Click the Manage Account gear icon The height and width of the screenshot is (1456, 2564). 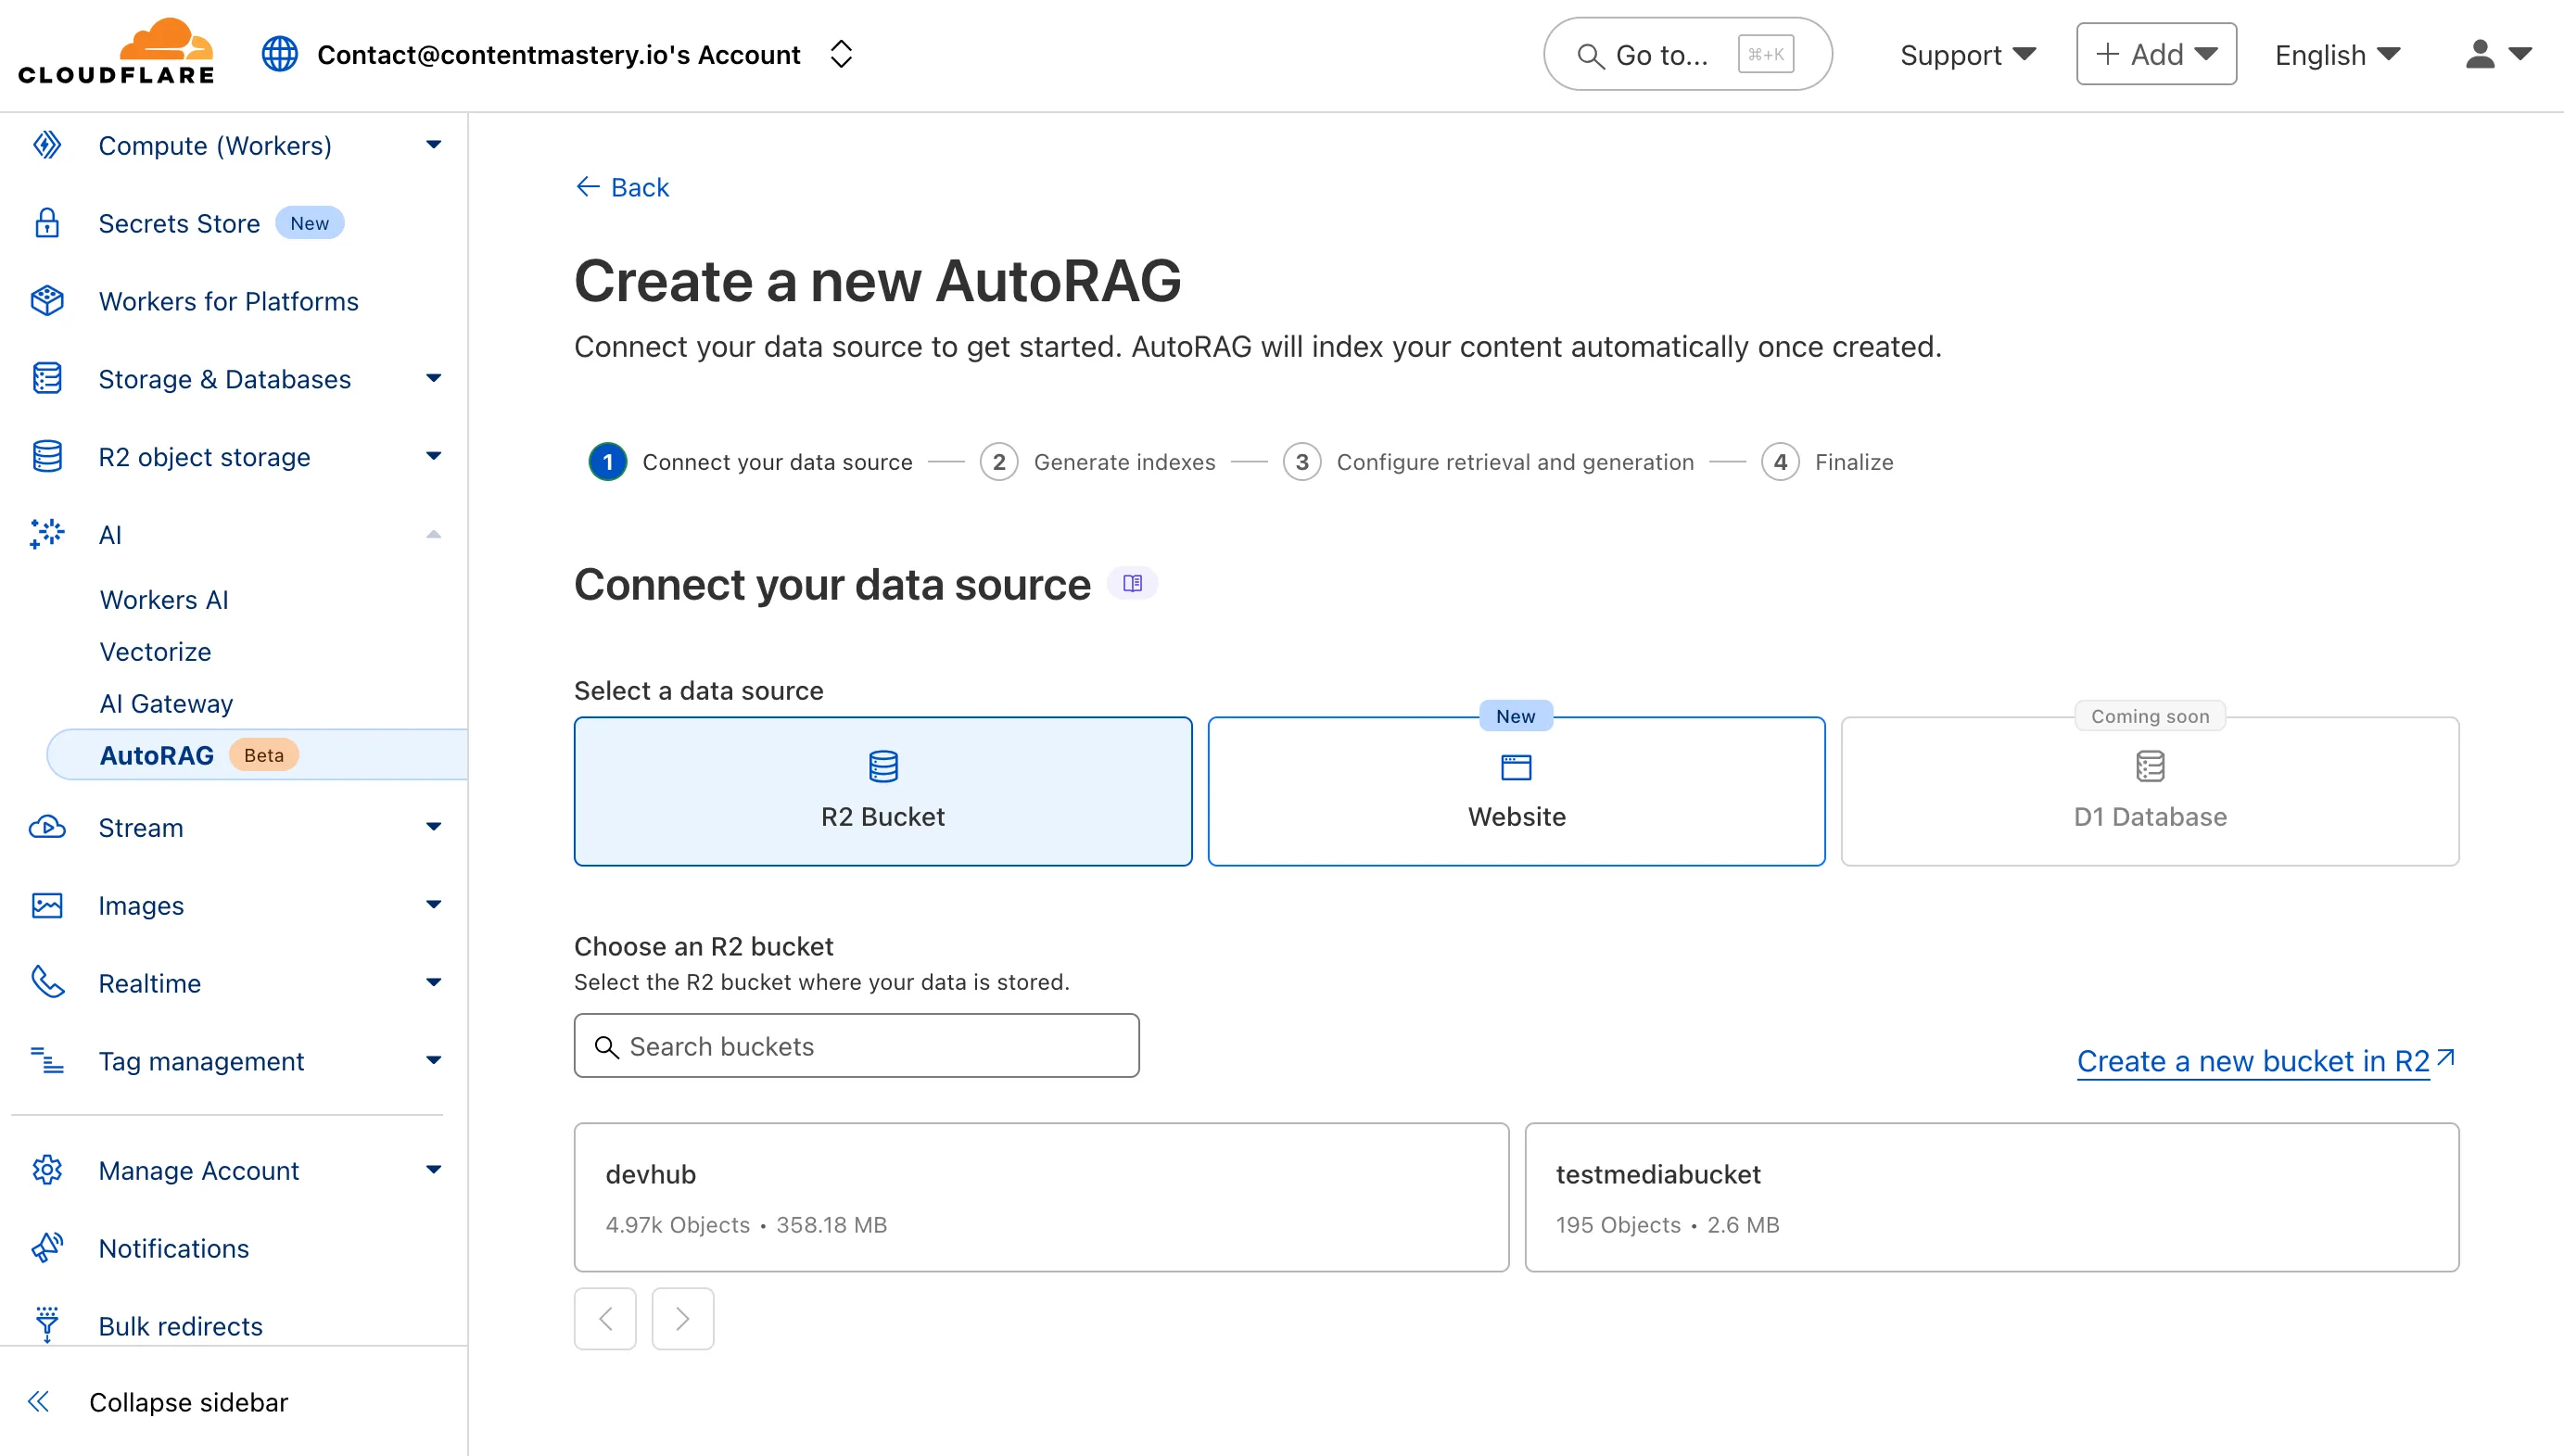pos(47,1170)
